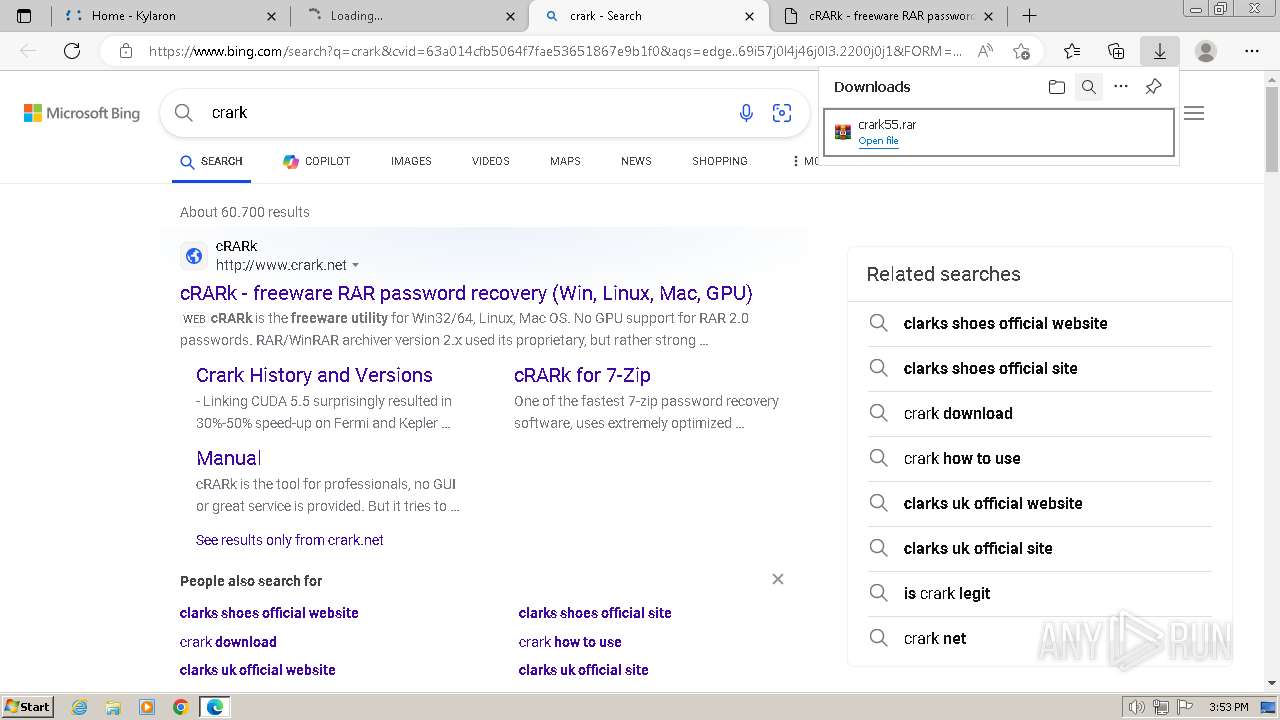Click the search magnifier in Bing box

(x=184, y=113)
